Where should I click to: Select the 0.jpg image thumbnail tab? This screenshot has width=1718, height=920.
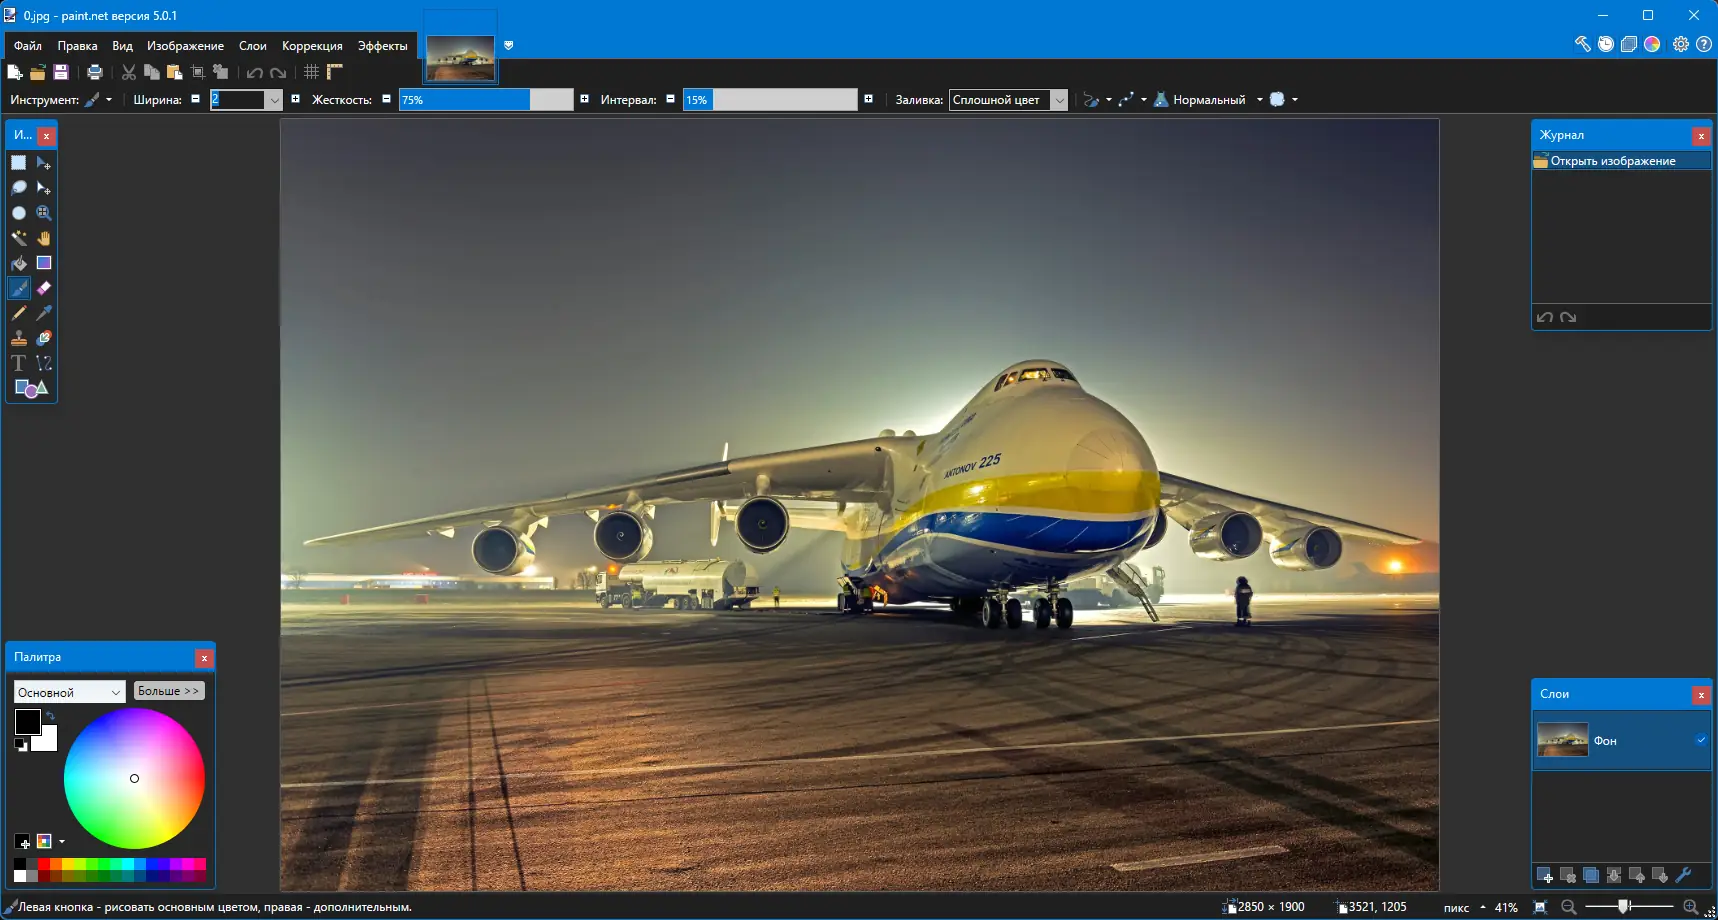461,58
